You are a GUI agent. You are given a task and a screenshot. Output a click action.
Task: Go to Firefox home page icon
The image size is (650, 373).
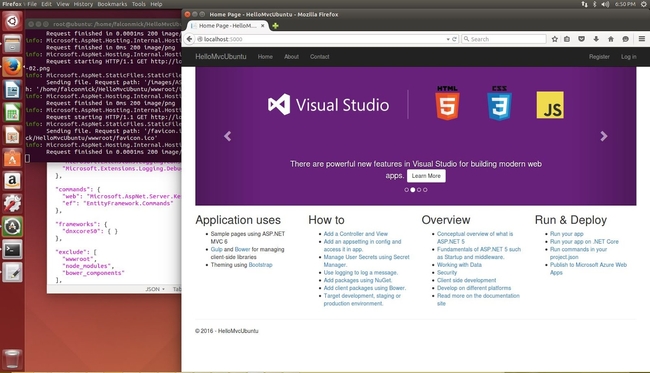tap(611, 39)
